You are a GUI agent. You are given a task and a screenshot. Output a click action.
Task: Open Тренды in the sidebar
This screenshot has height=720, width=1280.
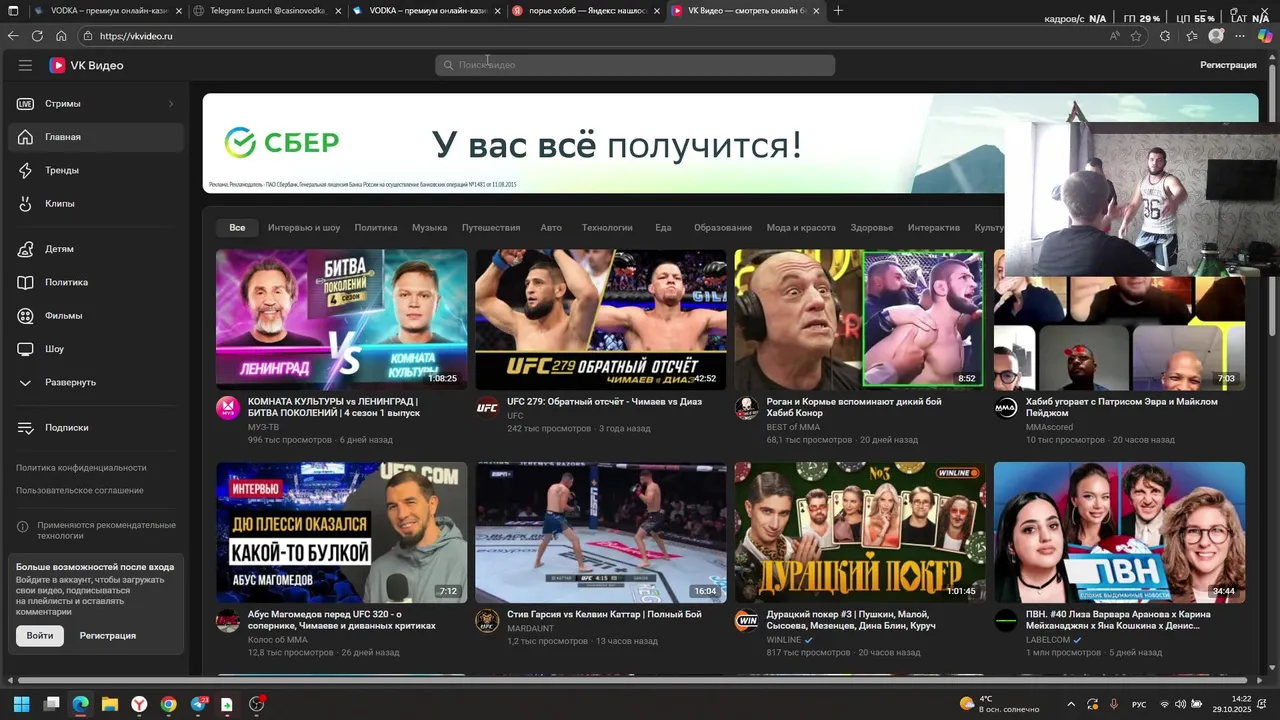pos(96,170)
